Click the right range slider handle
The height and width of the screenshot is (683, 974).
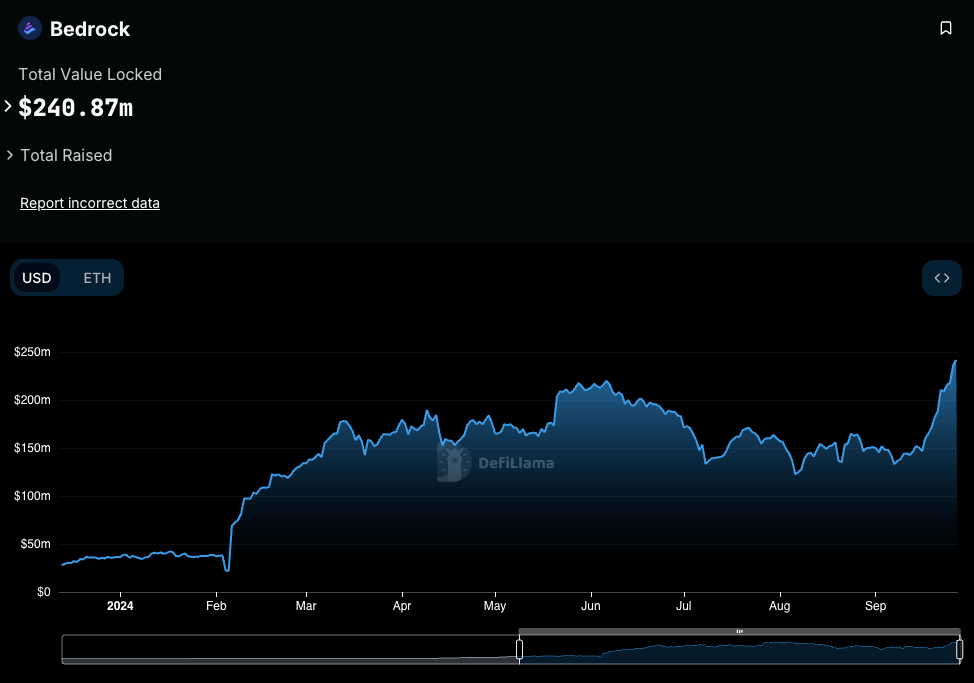(x=959, y=649)
